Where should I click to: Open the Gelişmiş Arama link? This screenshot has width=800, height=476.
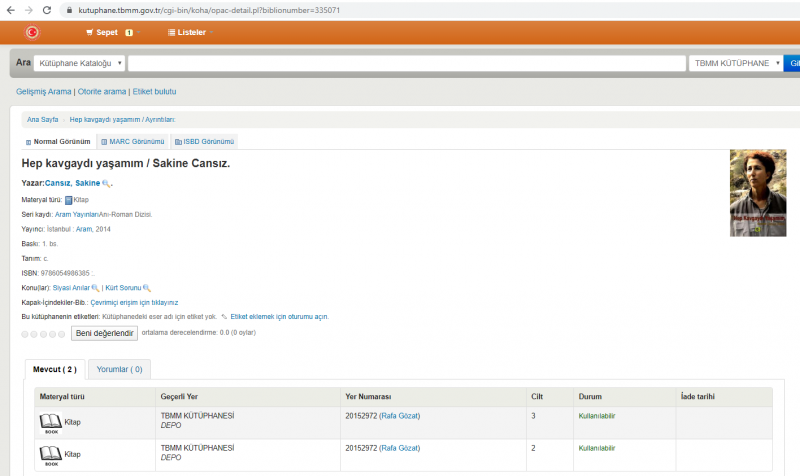[x=44, y=92]
